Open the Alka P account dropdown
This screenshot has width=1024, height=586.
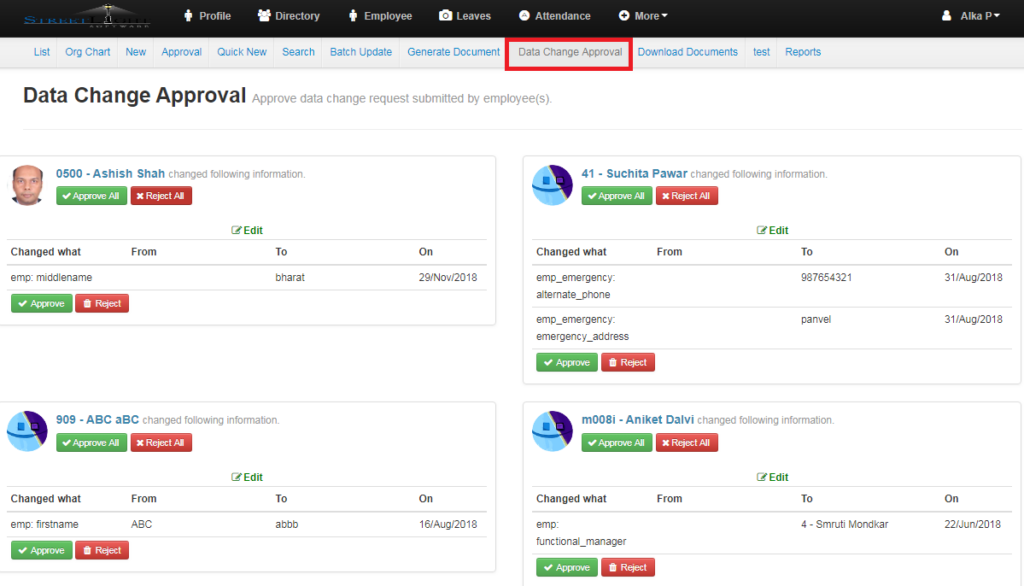coord(970,15)
